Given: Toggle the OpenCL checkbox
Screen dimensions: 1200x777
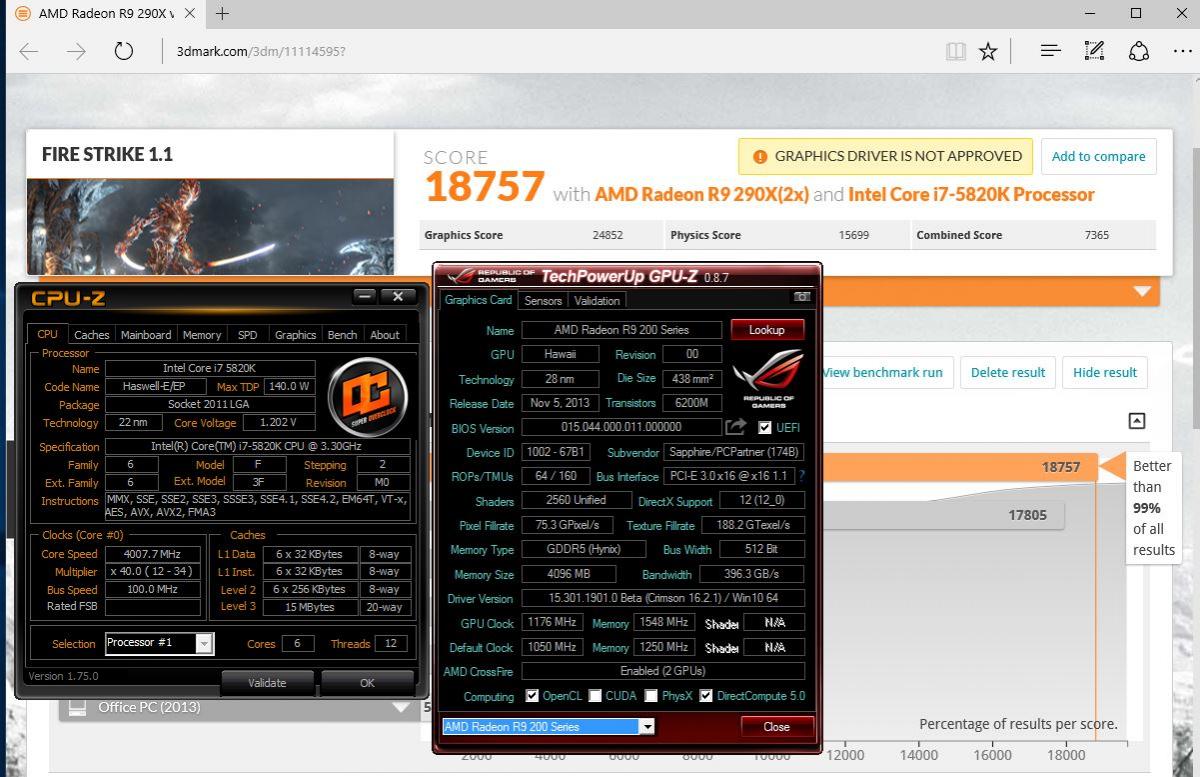Looking at the screenshot, I should point(532,696).
